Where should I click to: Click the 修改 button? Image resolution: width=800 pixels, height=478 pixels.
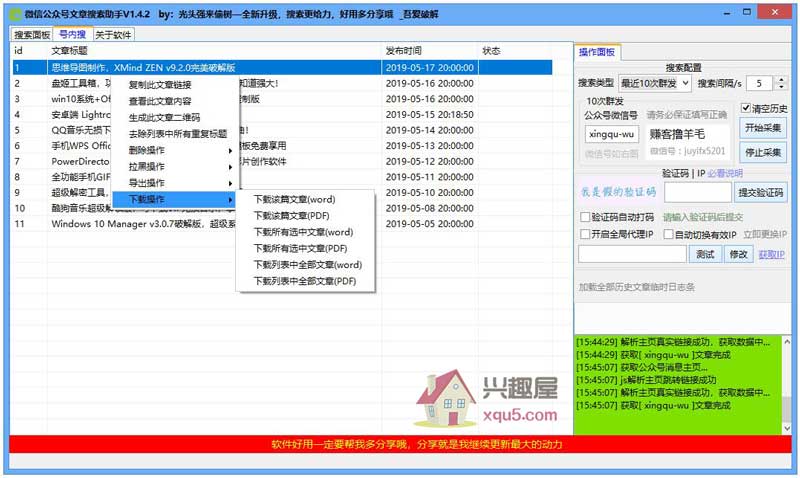click(738, 254)
